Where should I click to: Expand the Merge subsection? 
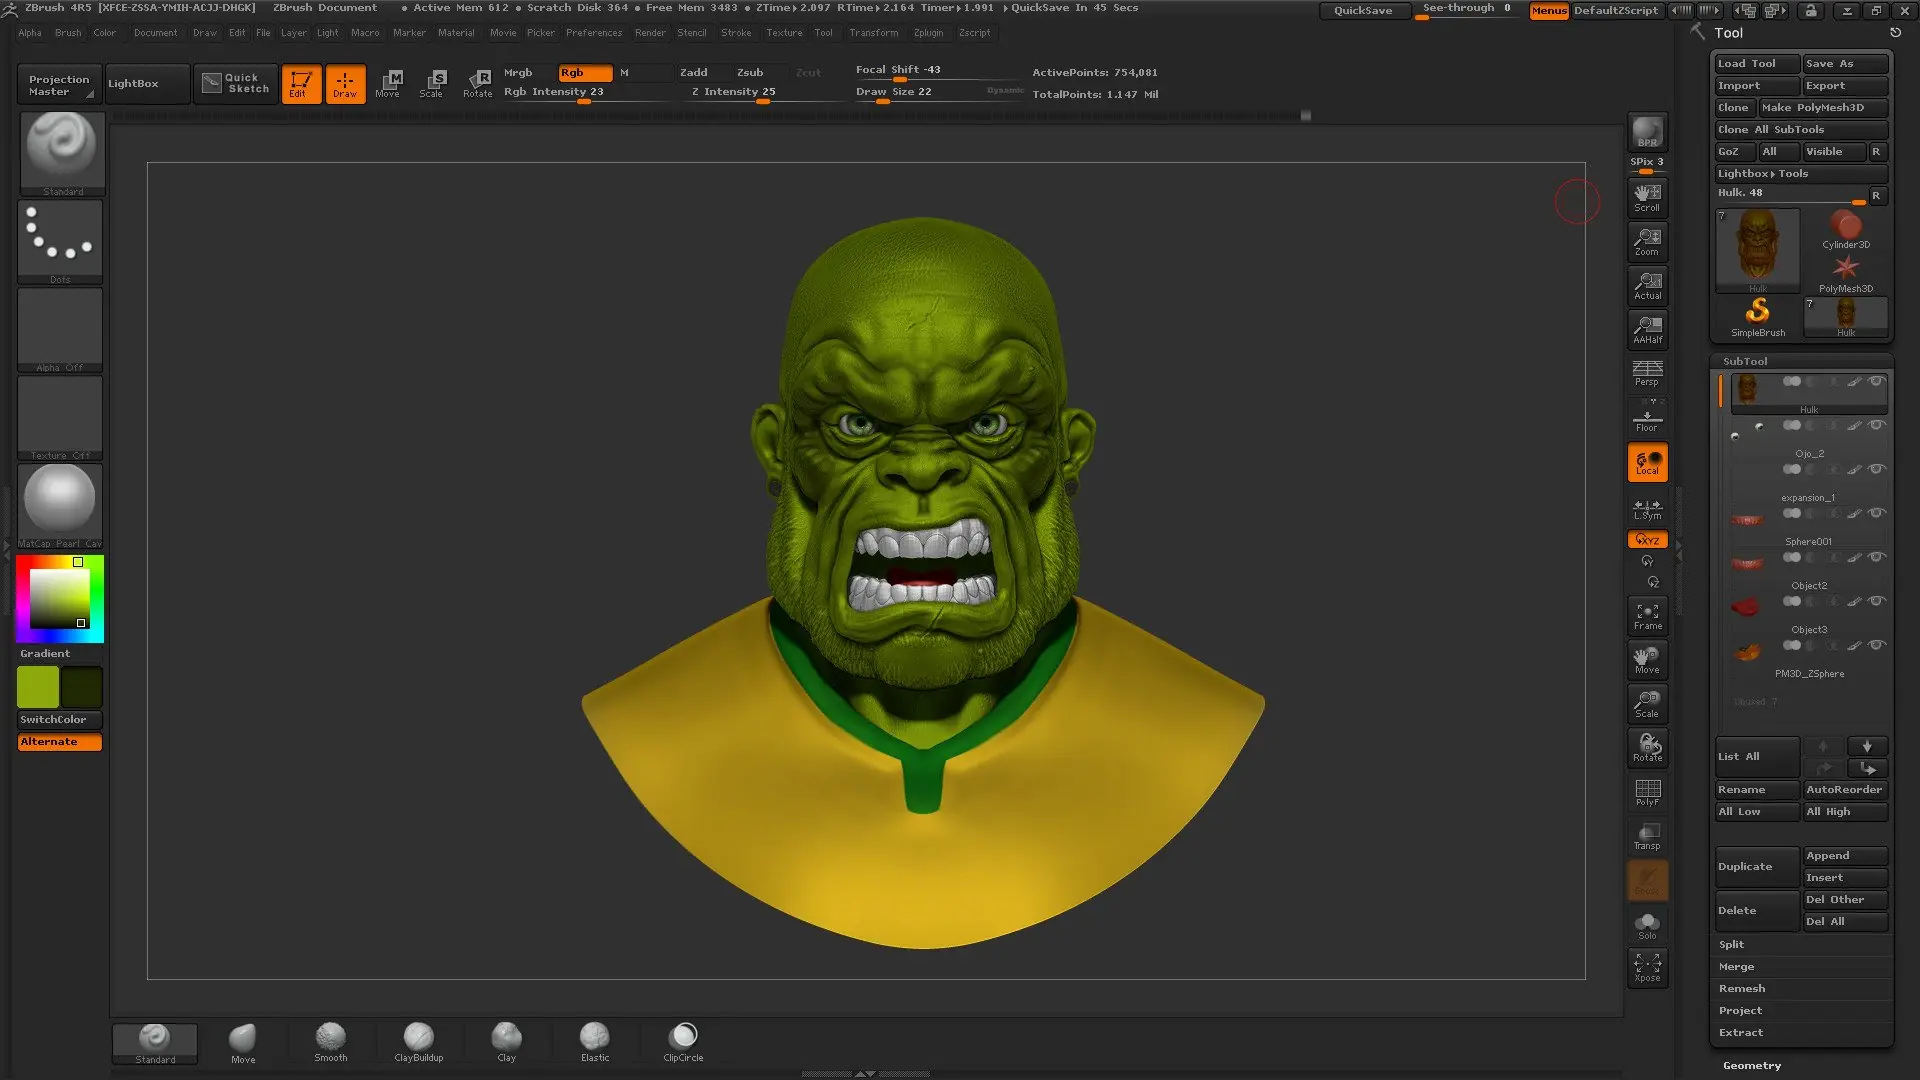1736,967
